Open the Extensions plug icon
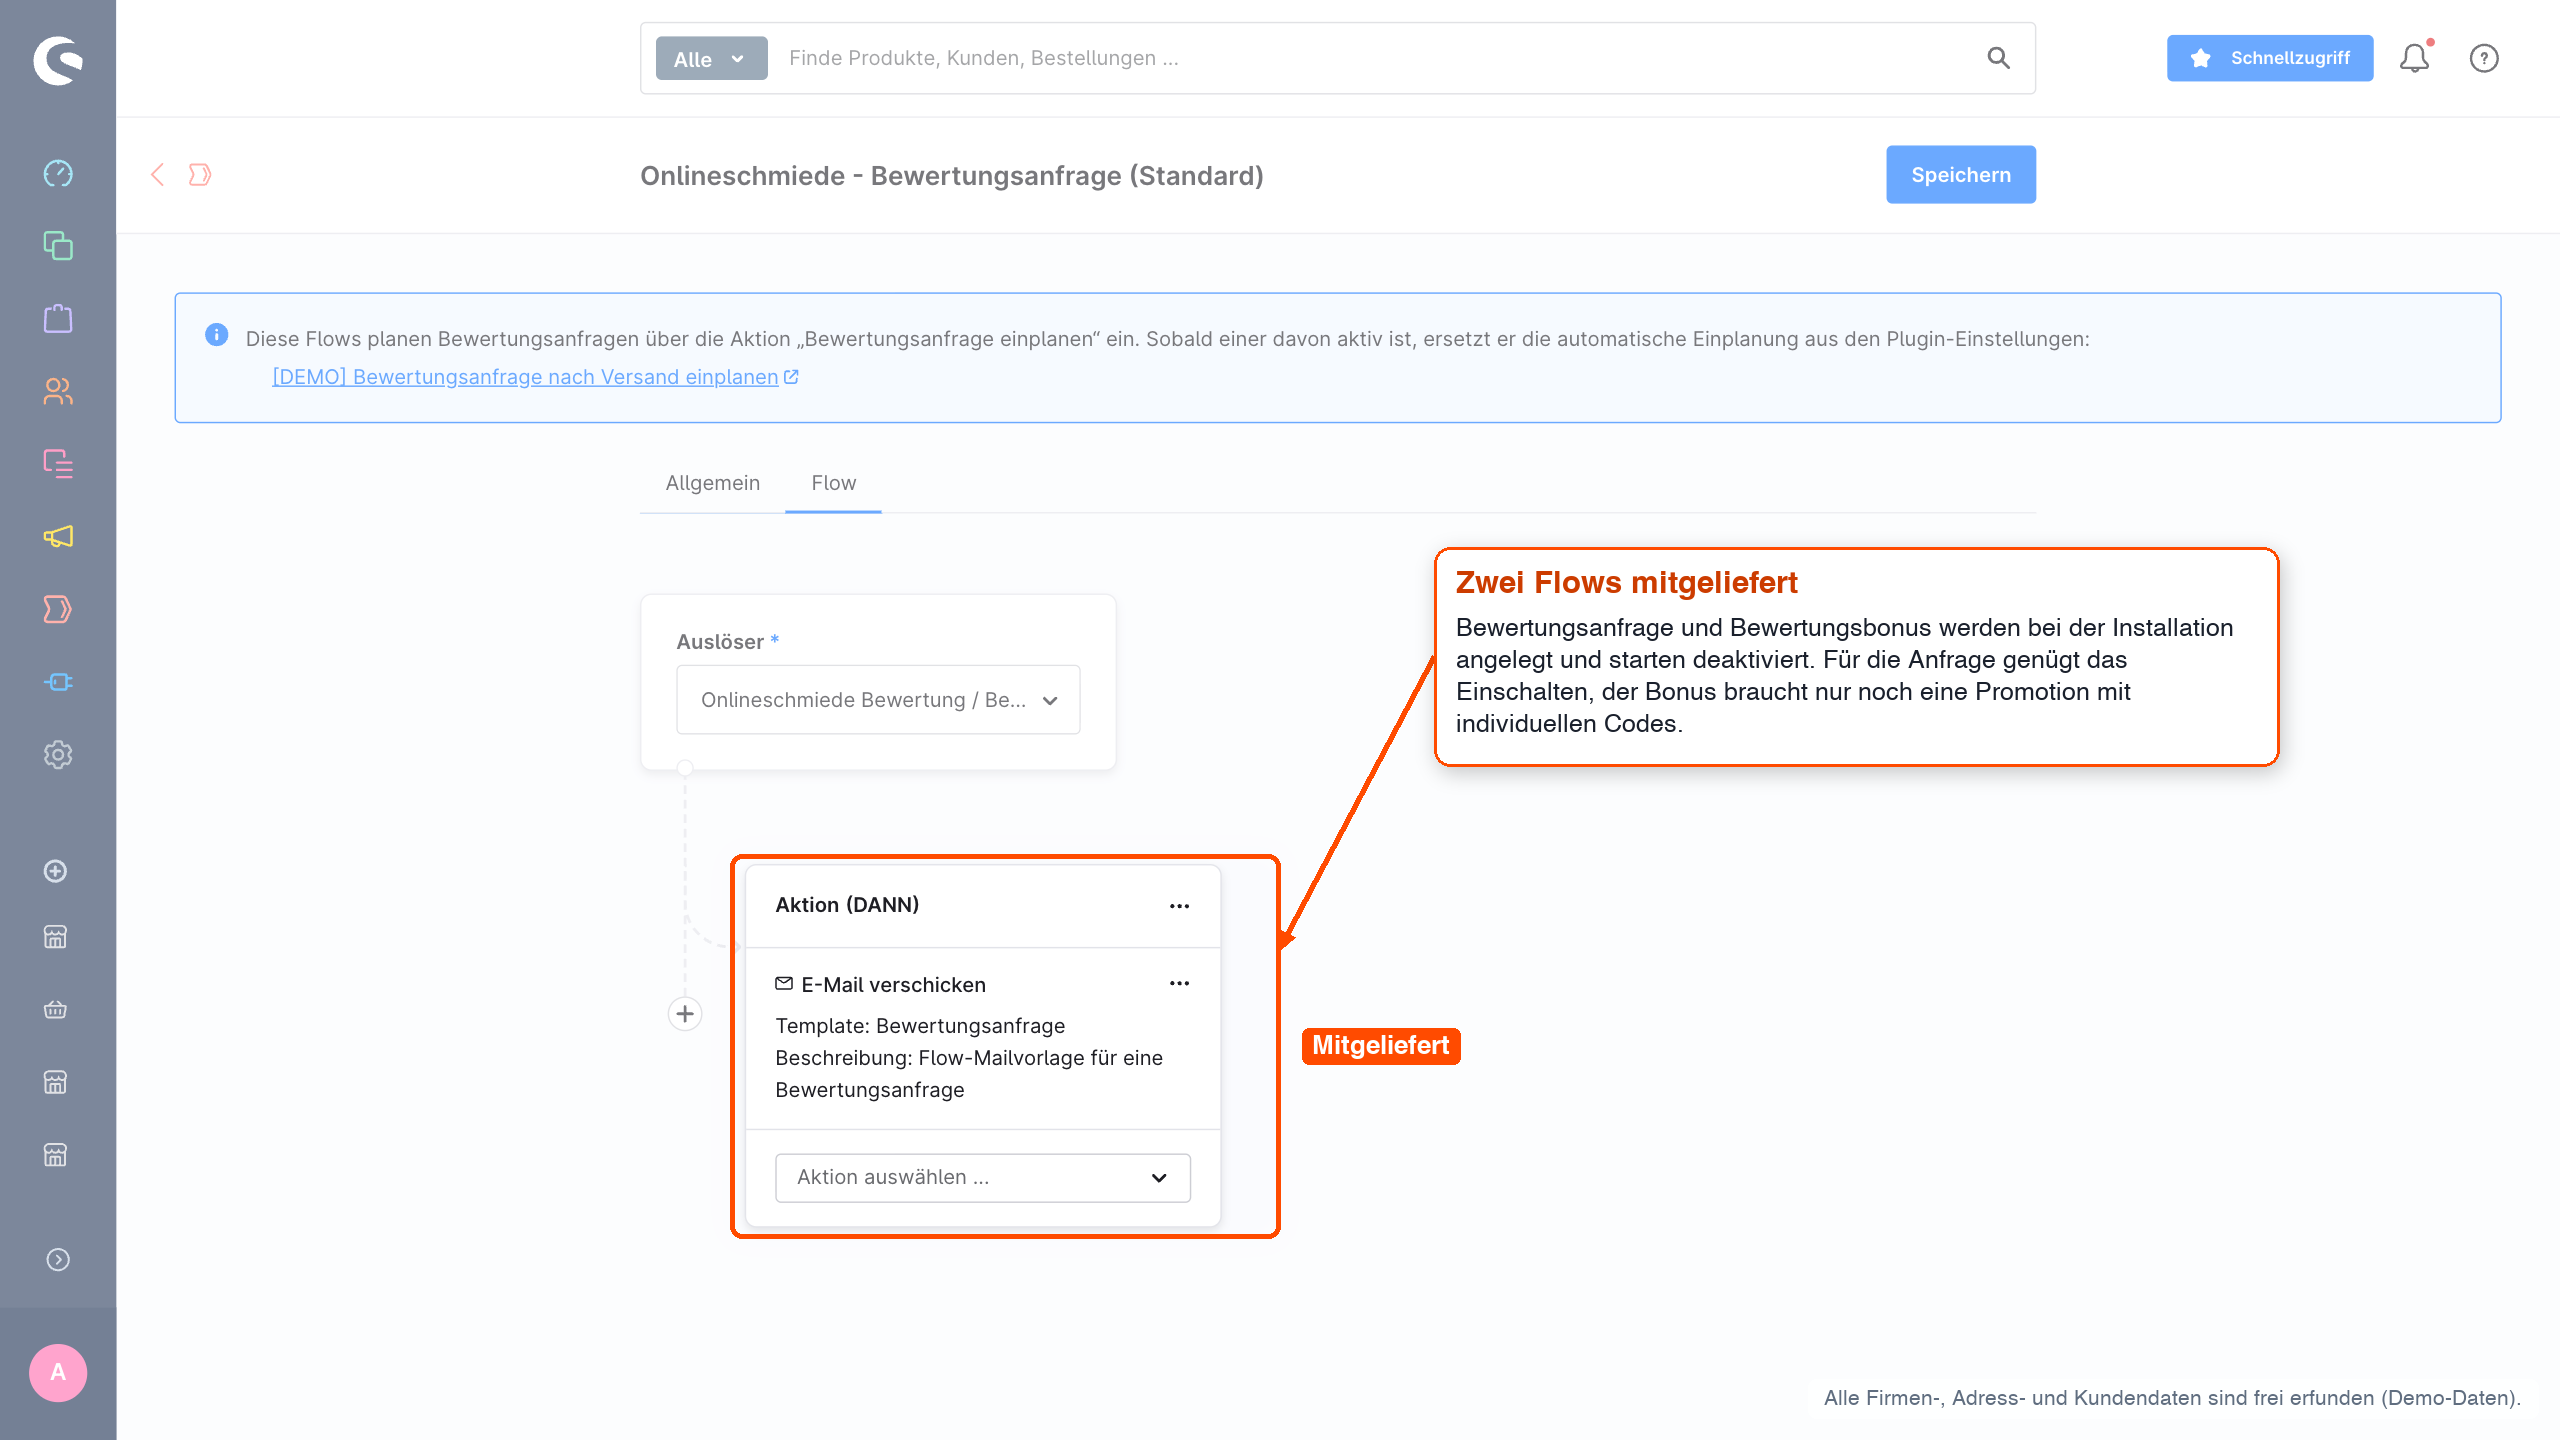2560x1440 pixels. coord(58,682)
